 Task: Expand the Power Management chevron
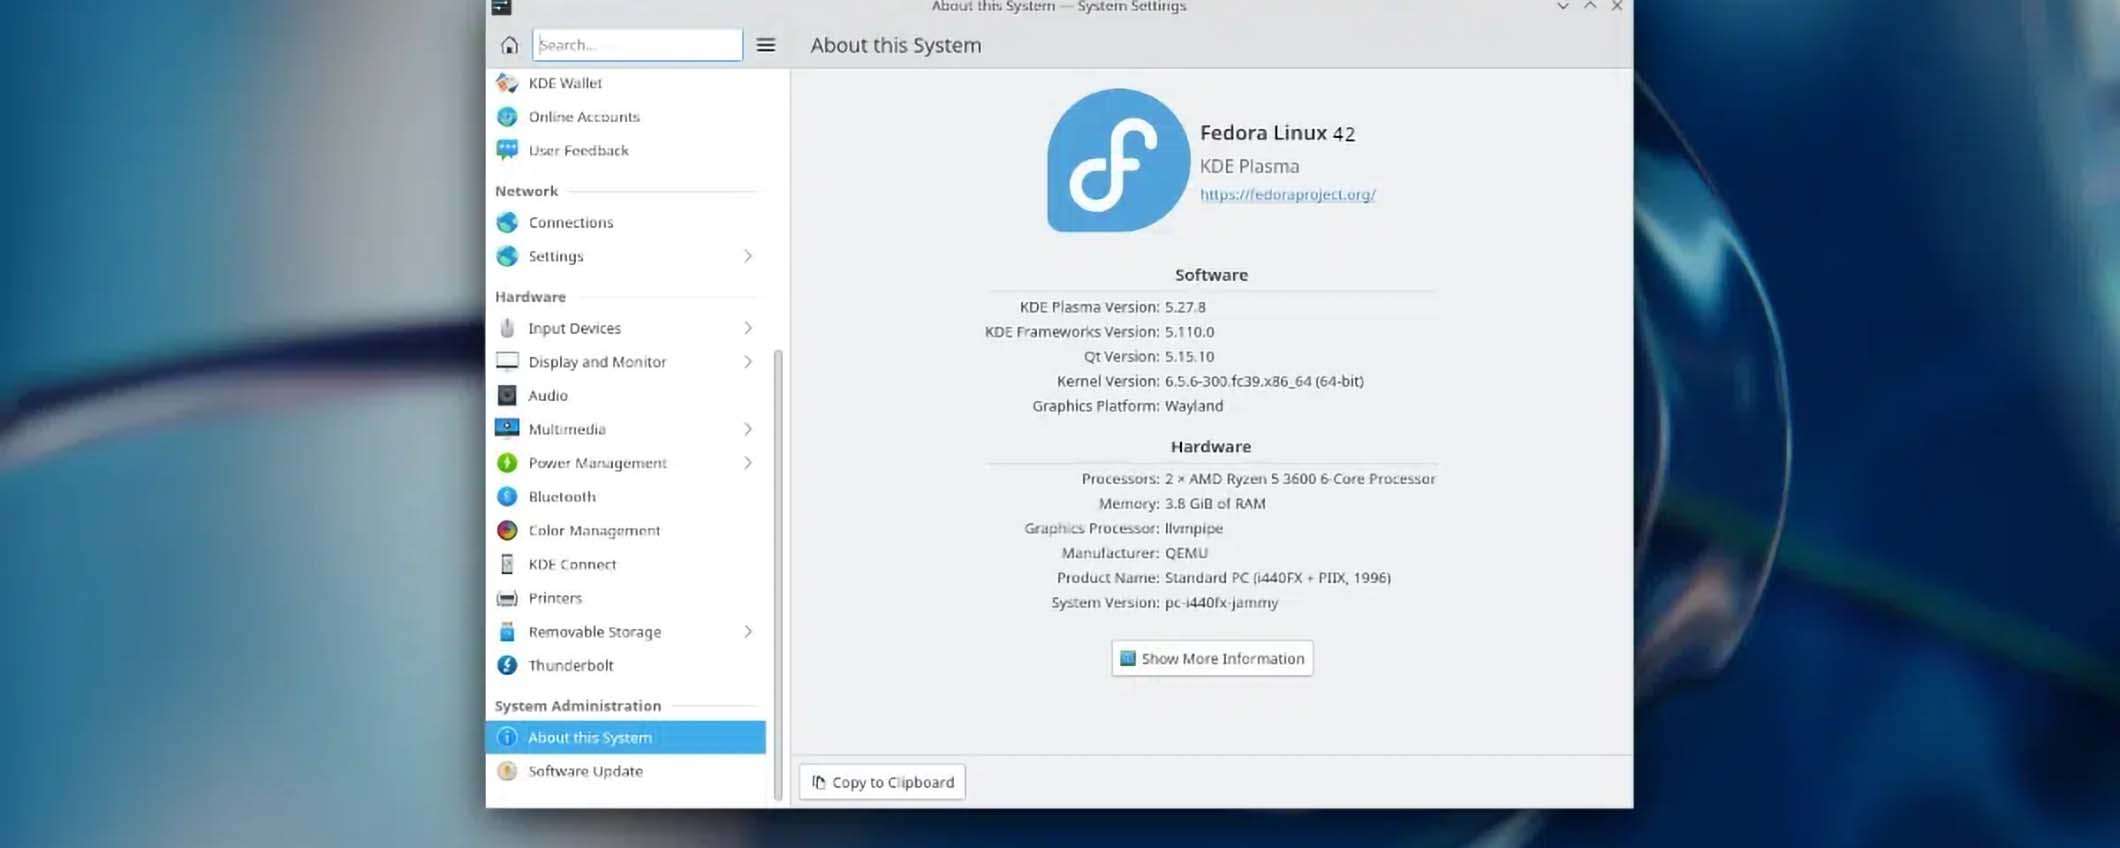point(748,463)
